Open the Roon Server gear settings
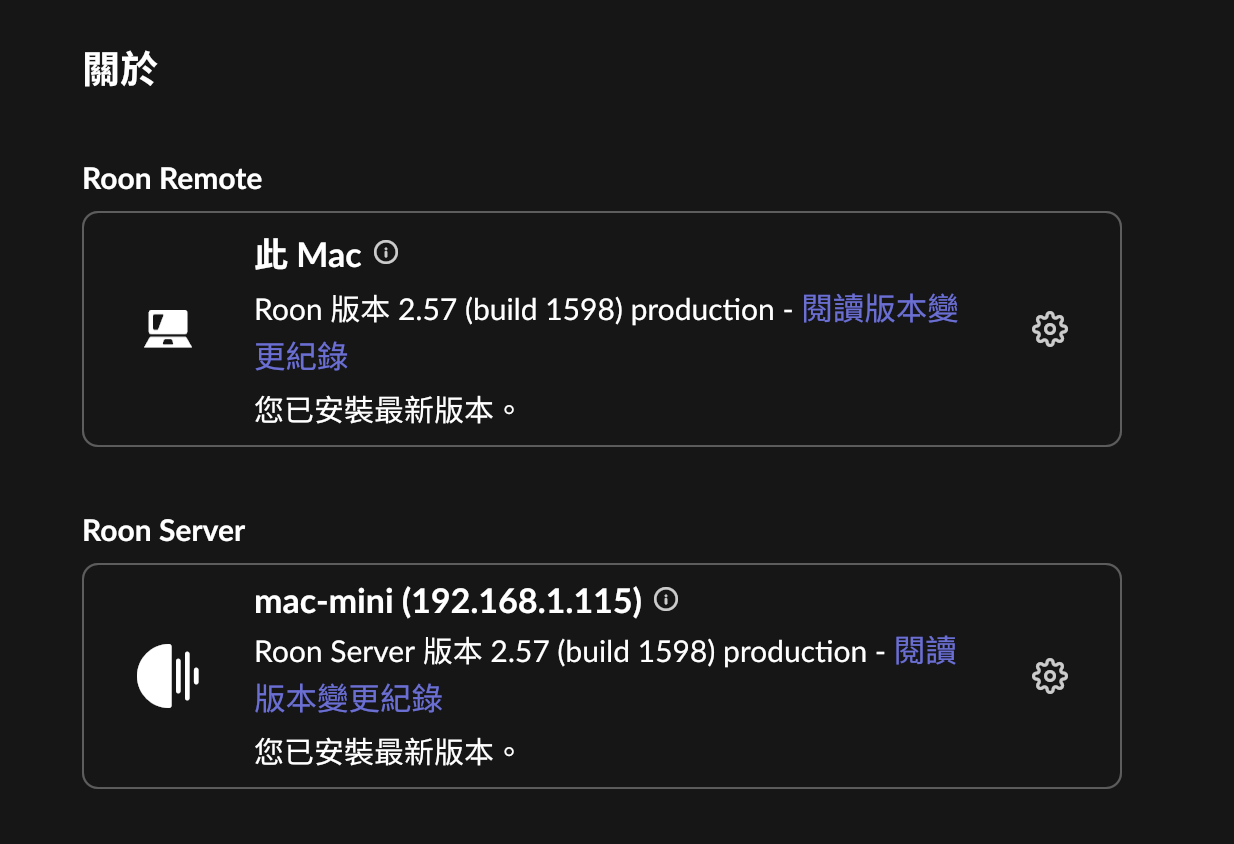The height and width of the screenshot is (844, 1234). tap(1049, 677)
